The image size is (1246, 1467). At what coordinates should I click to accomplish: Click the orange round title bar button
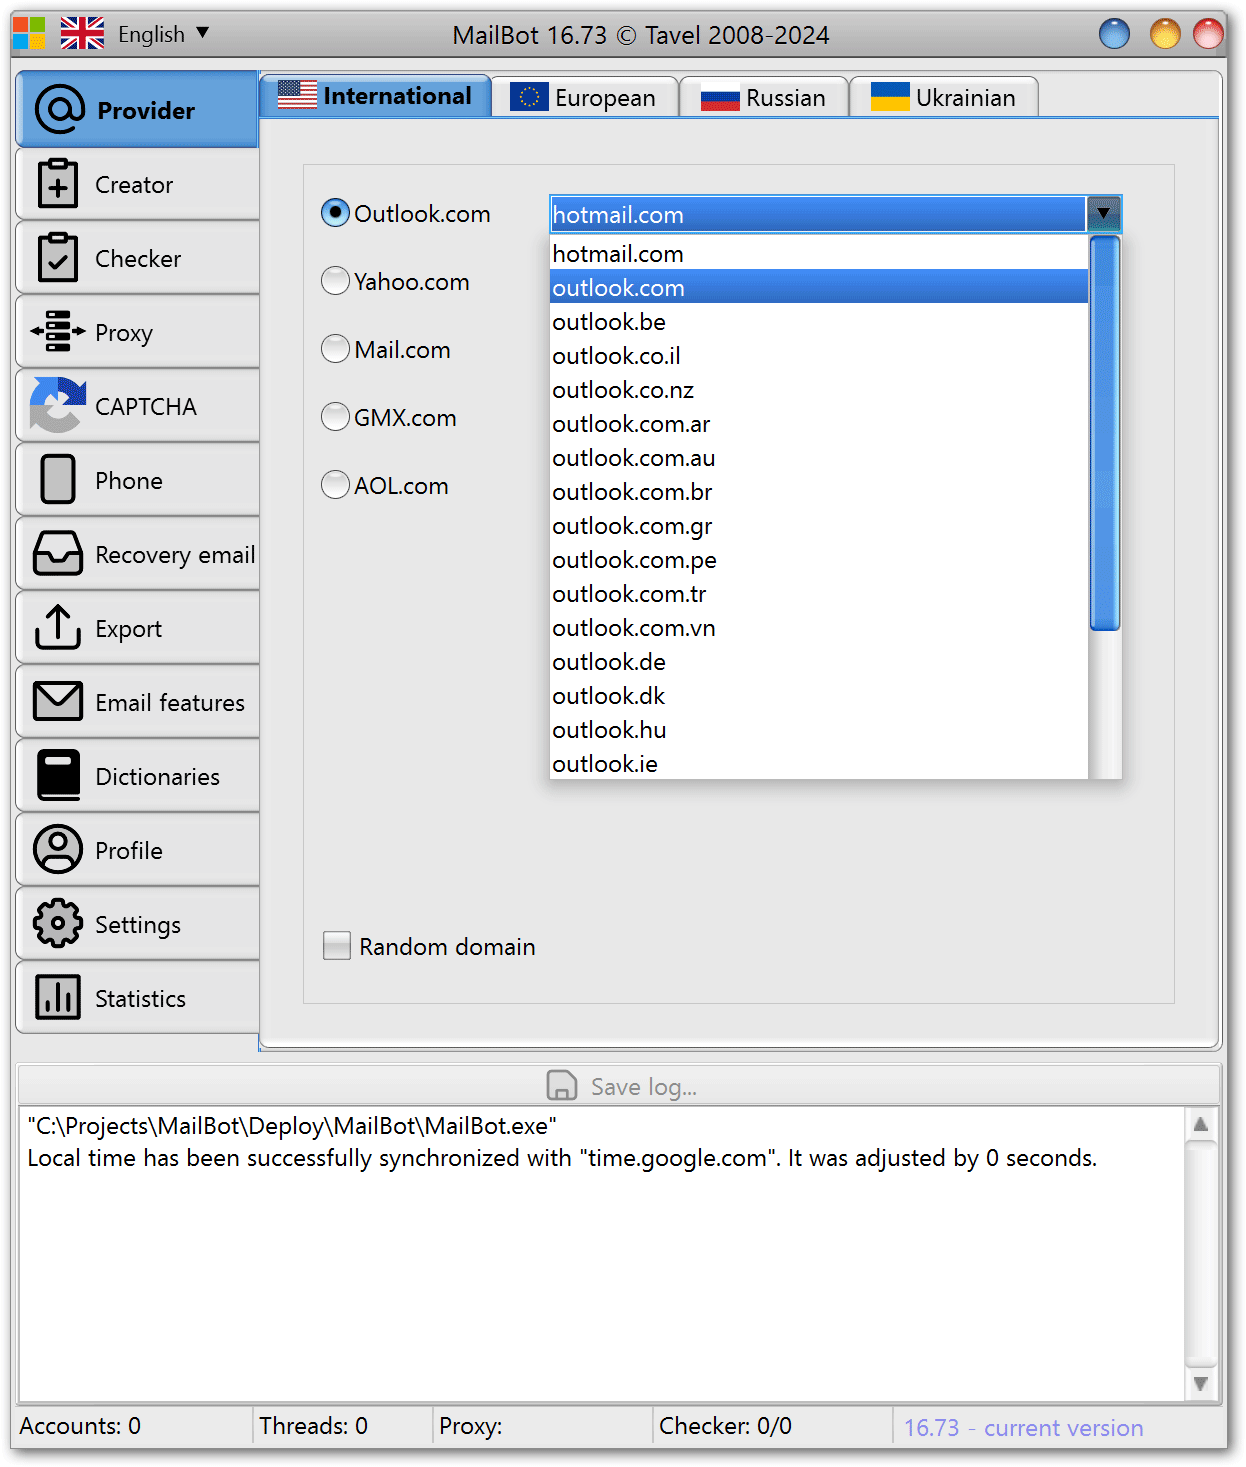tap(1165, 34)
